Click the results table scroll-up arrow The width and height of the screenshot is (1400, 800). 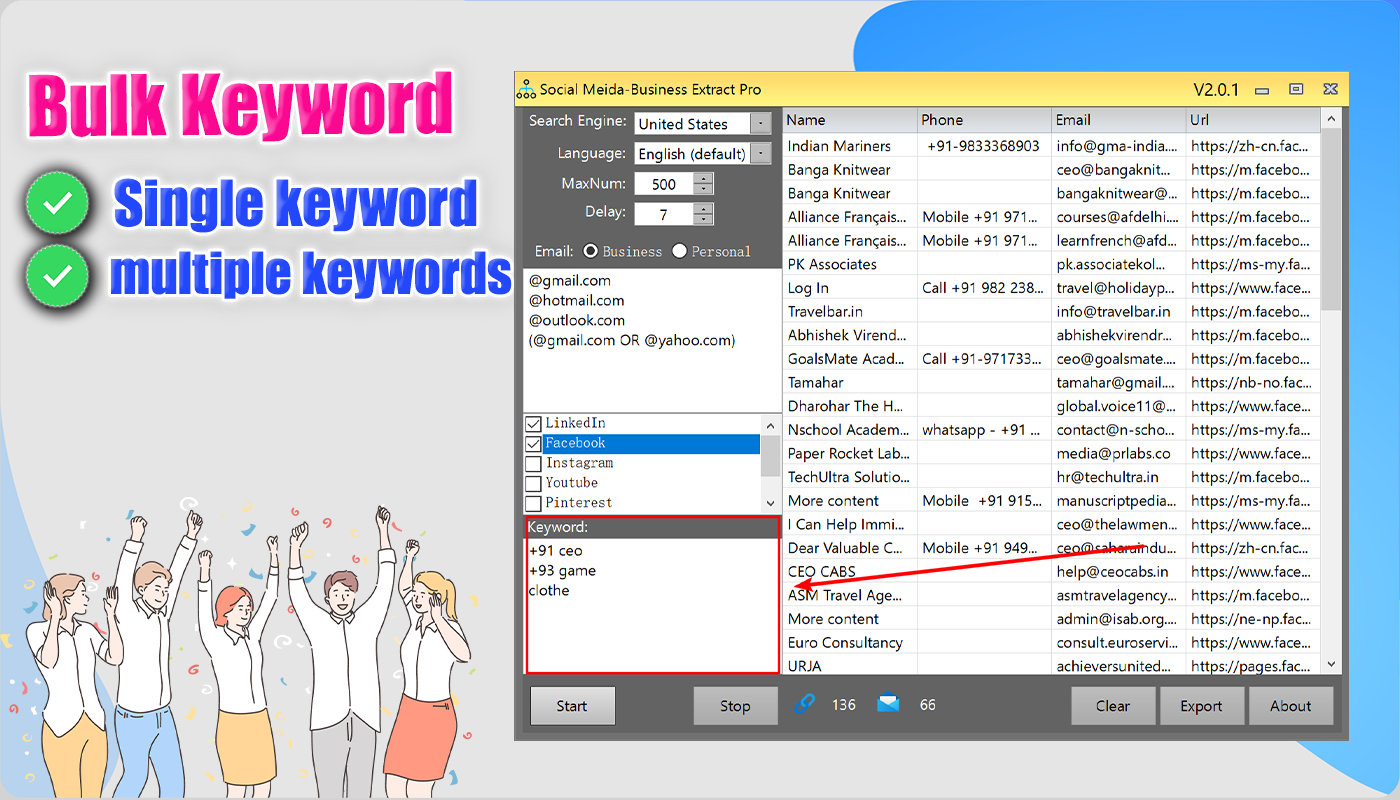tap(1331, 120)
